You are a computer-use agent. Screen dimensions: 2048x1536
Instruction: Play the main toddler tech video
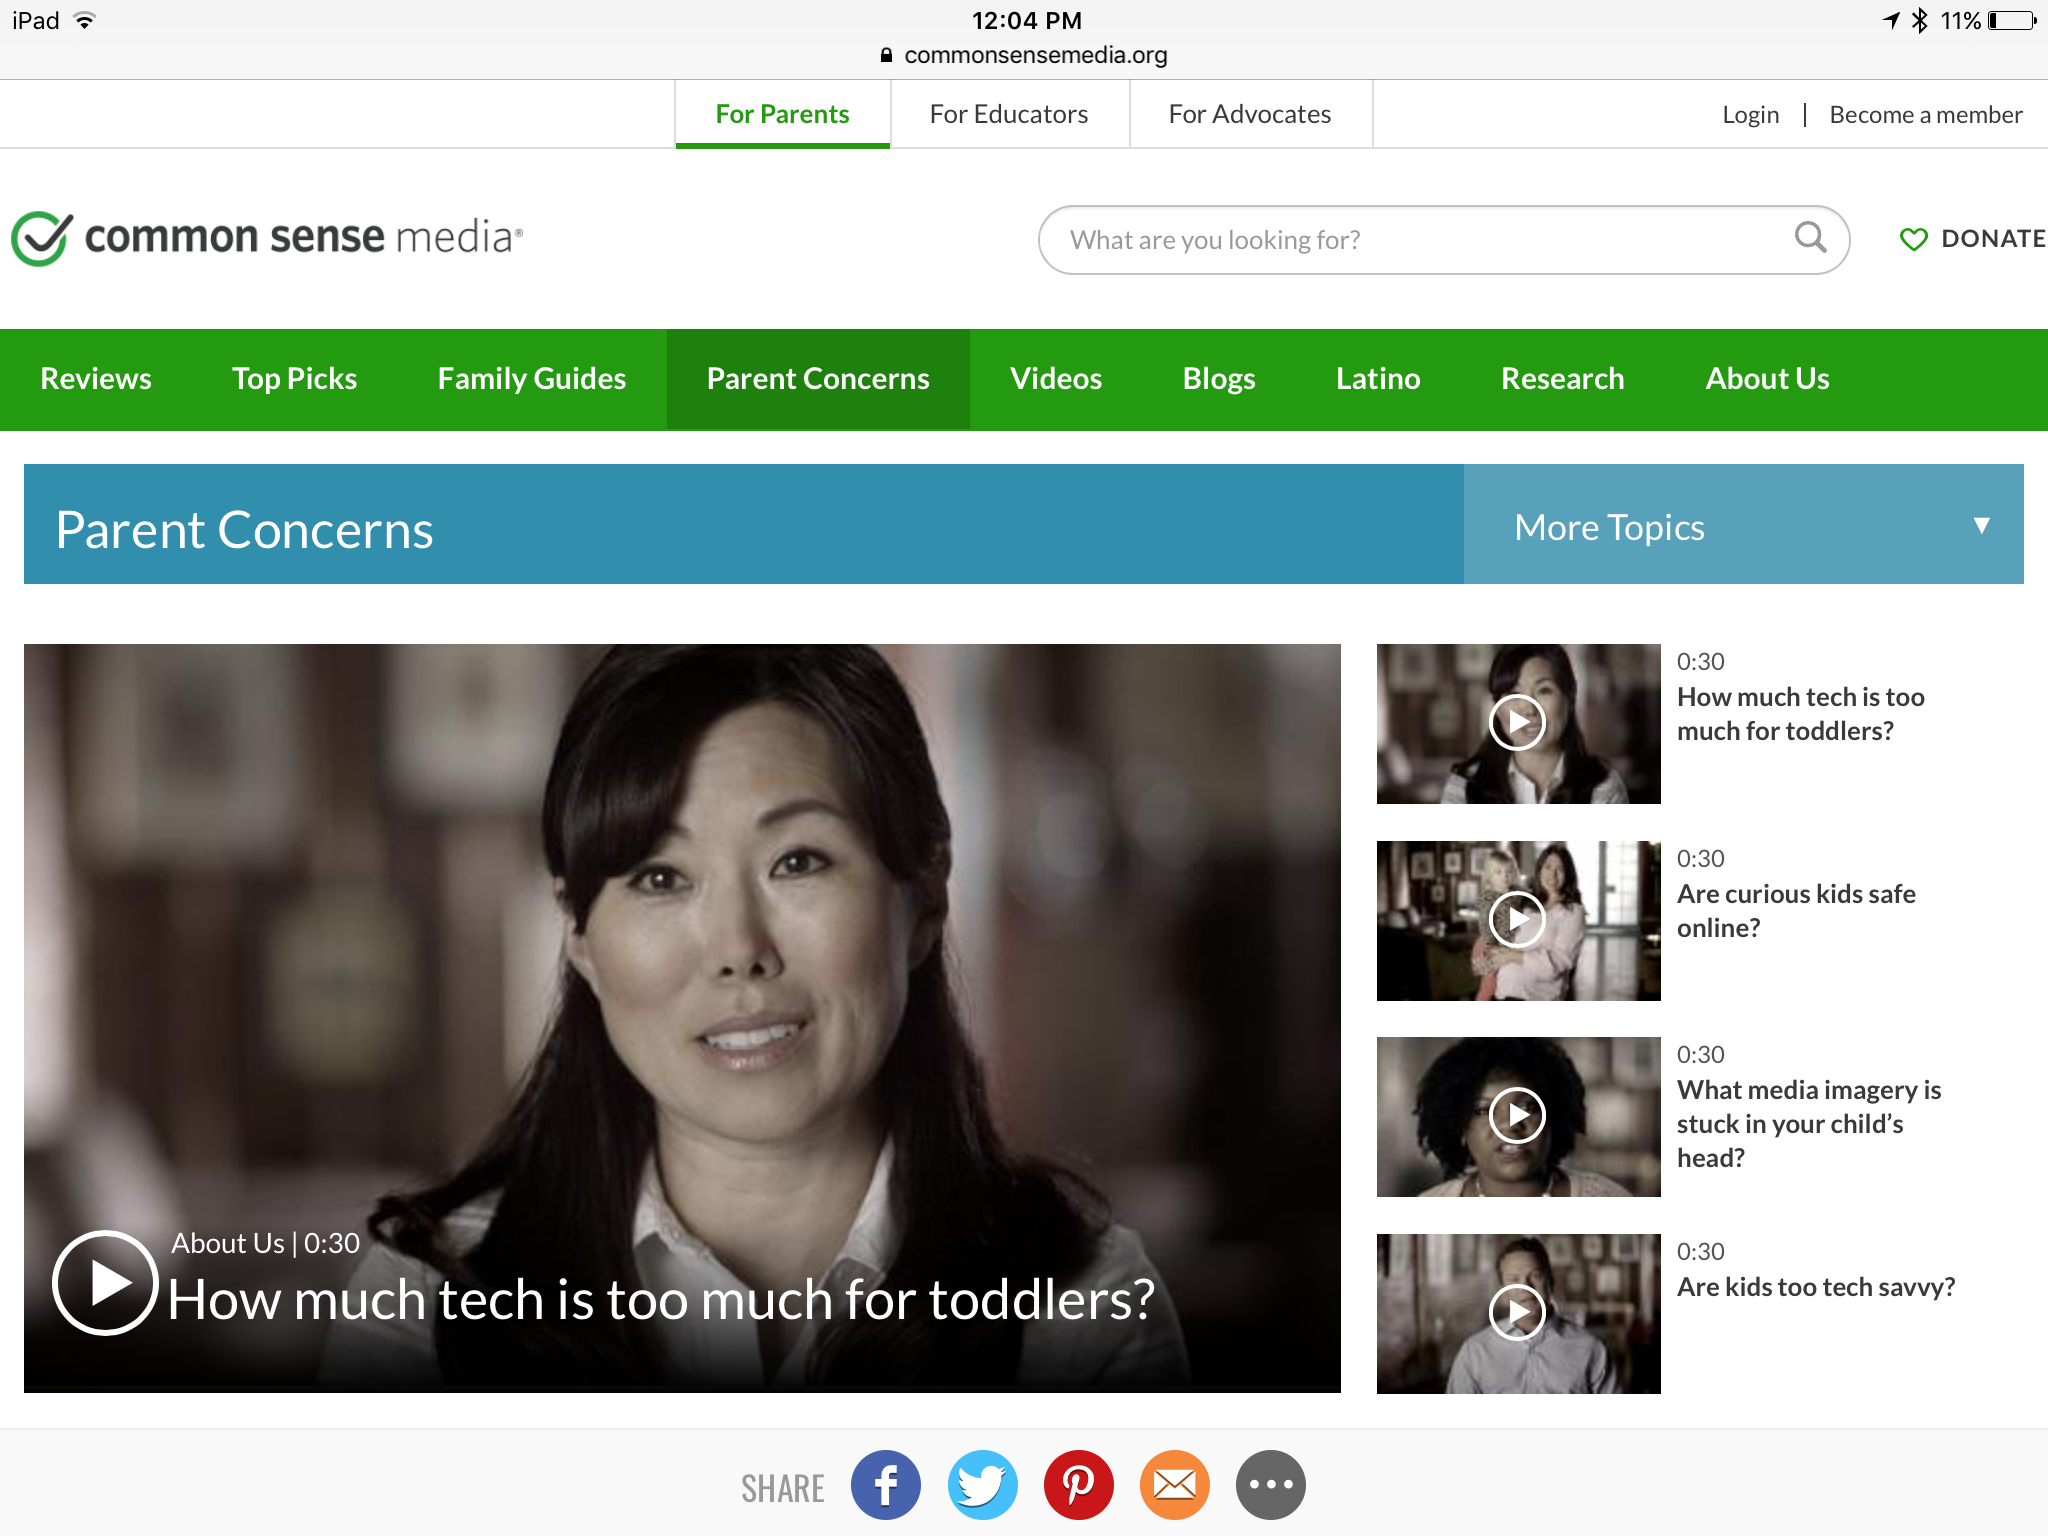coord(105,1282)
